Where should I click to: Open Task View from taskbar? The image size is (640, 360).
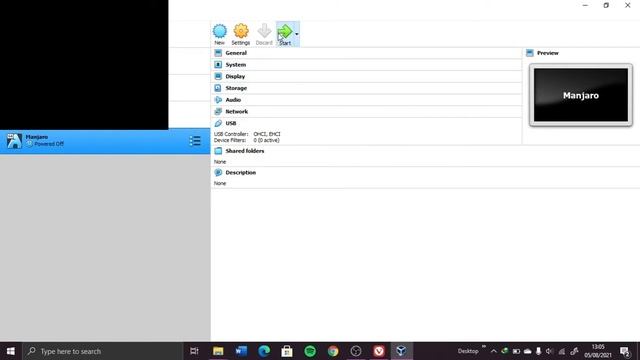(194, 351)
